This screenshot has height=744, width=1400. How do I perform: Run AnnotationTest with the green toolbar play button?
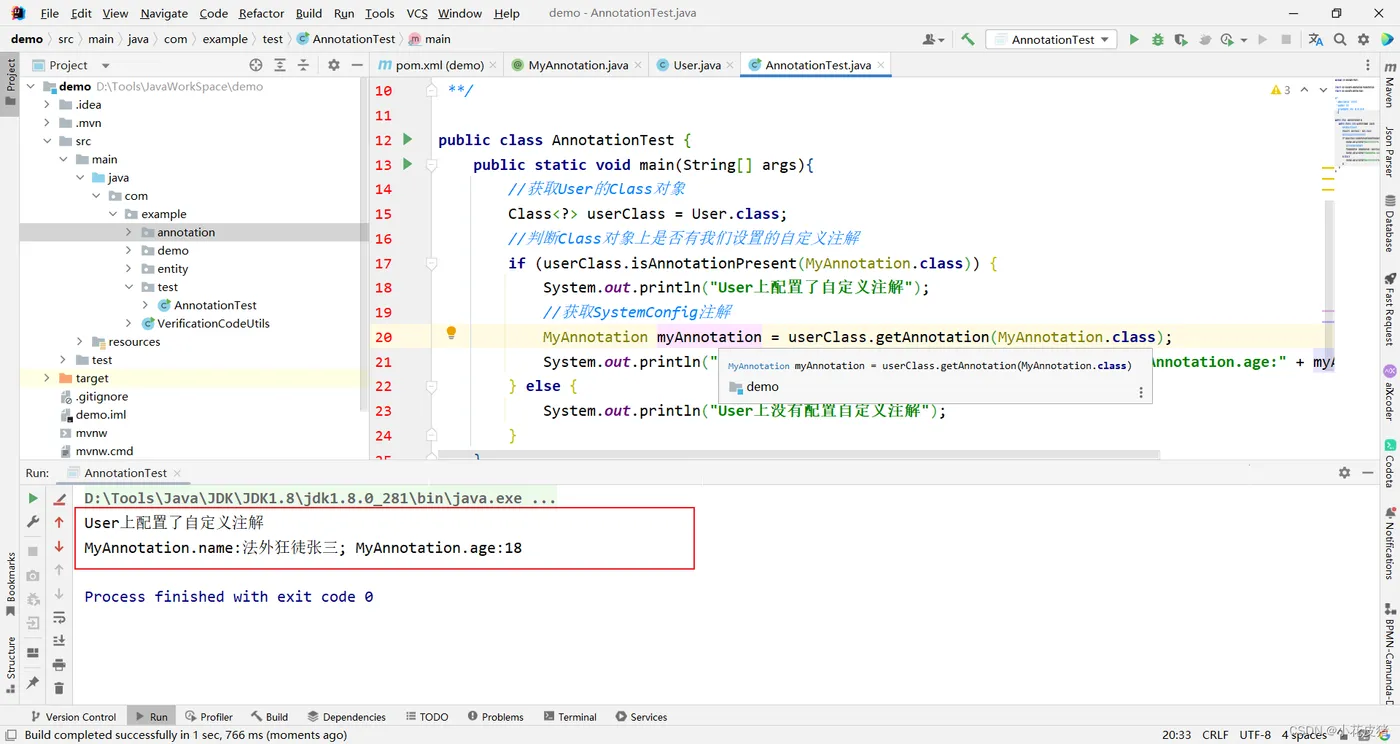tap(1133, 40)
